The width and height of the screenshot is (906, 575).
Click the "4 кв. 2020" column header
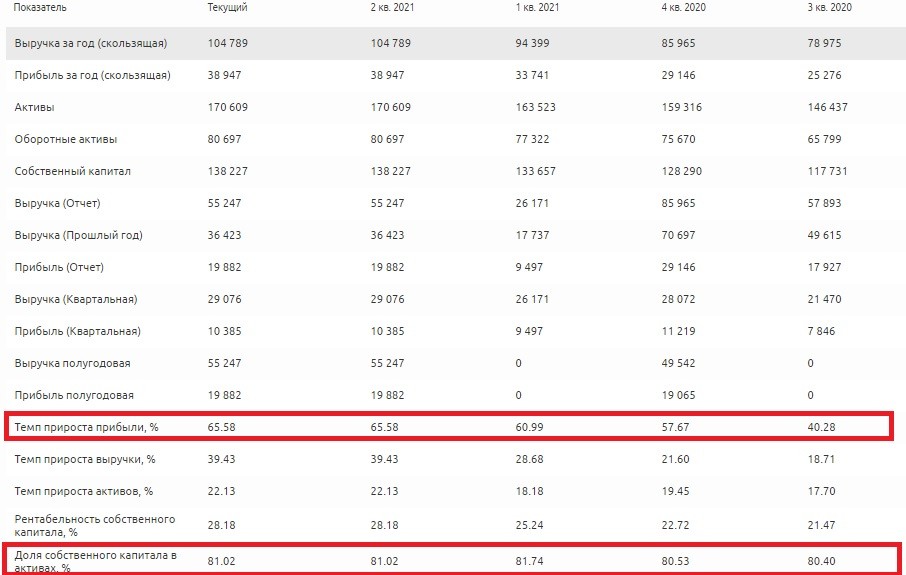pos(685,7)
